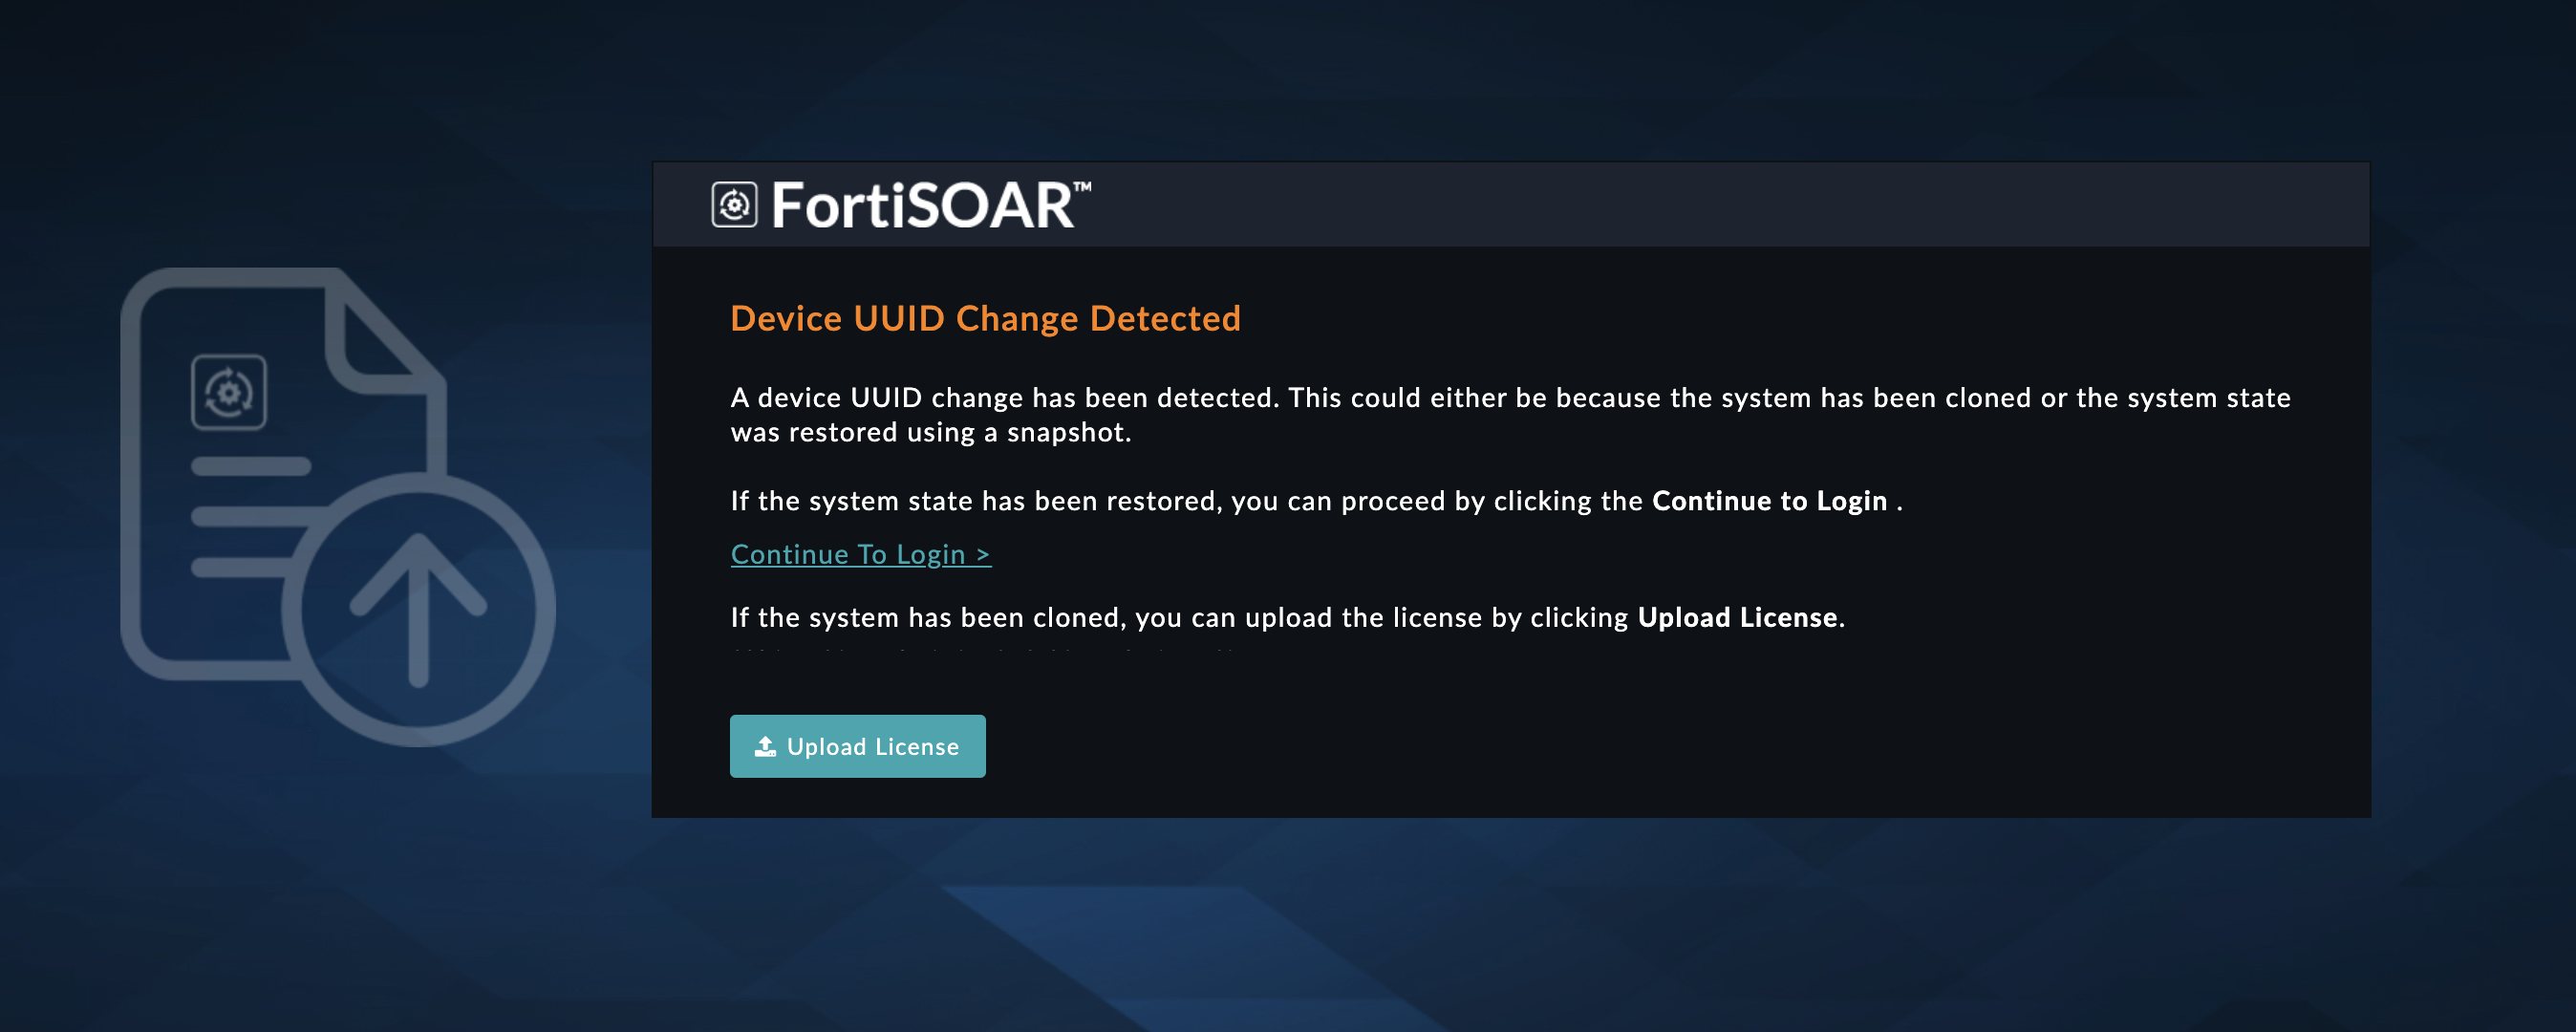This screenshot has width=2576, height=1032.
Task: Click the Upload License button
Action: tap(857, 745)
